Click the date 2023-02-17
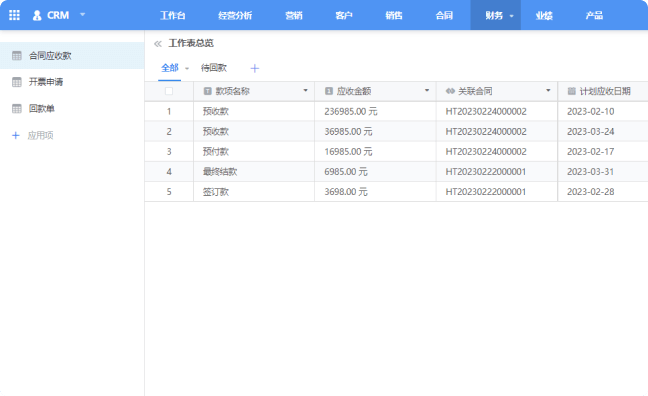The width and height of the screenshot is (648, 396). pyautogui.click(x=591, y=152)
